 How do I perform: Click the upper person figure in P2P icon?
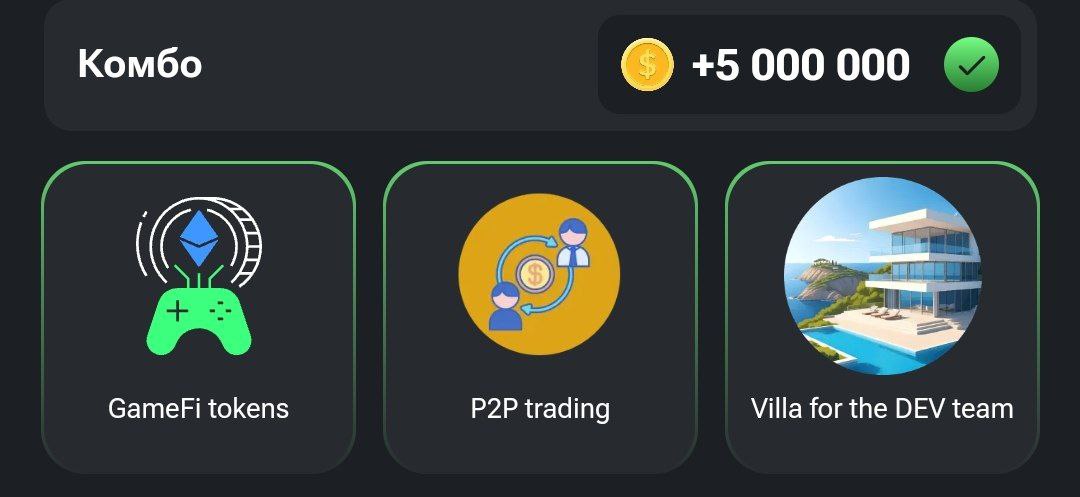(x=573, y=242)
